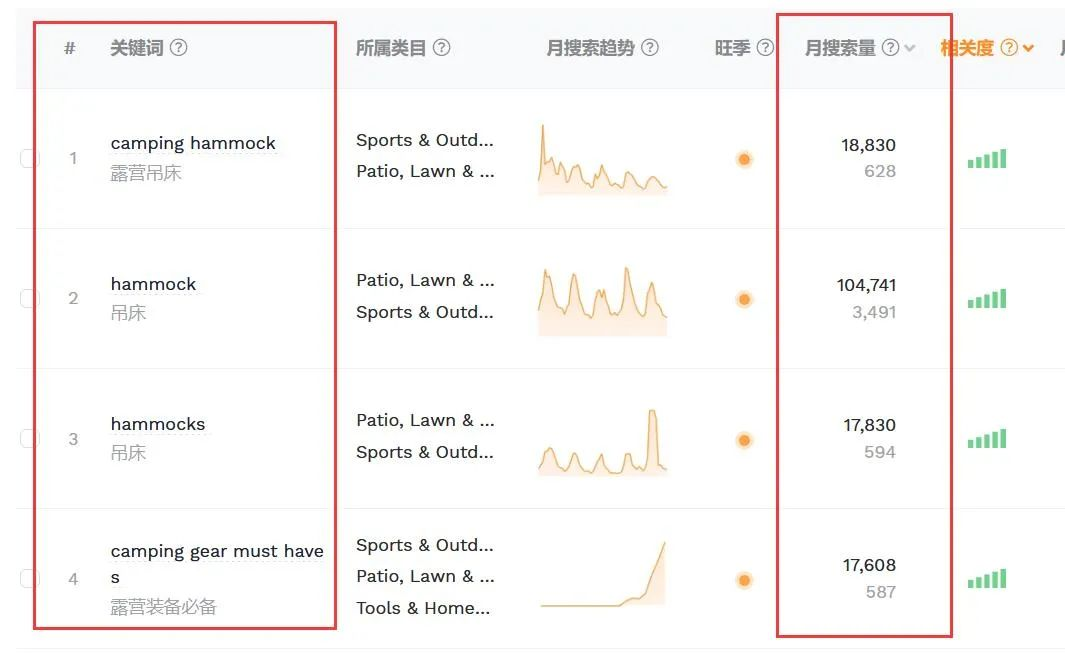Click help icon beside 所属类目 header
This screenshot has width=1065, height=653.
coord(441,48)
